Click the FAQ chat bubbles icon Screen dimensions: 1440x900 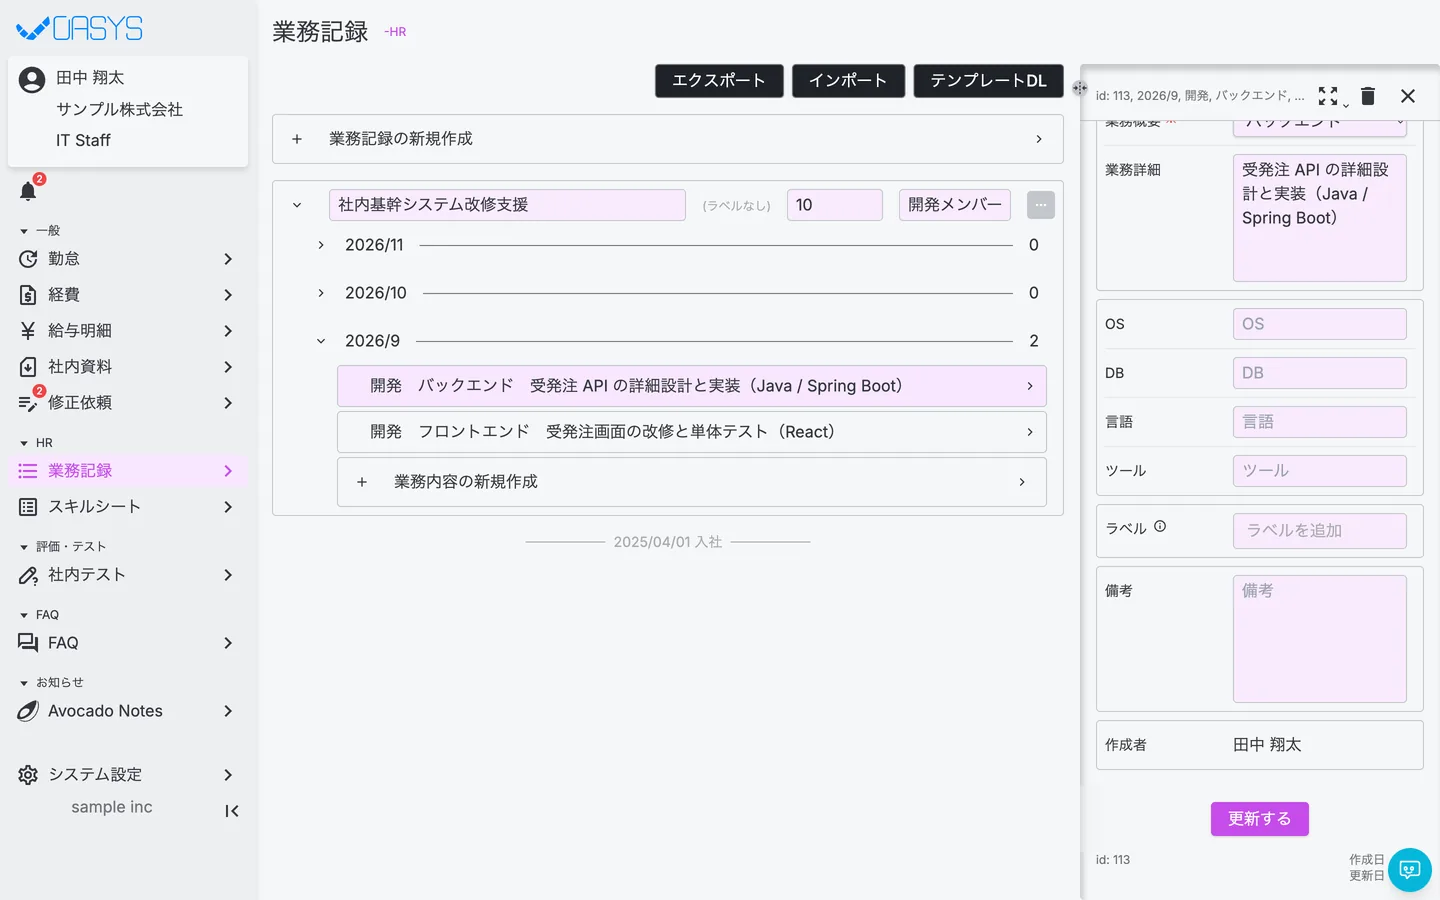click(28, 643)
